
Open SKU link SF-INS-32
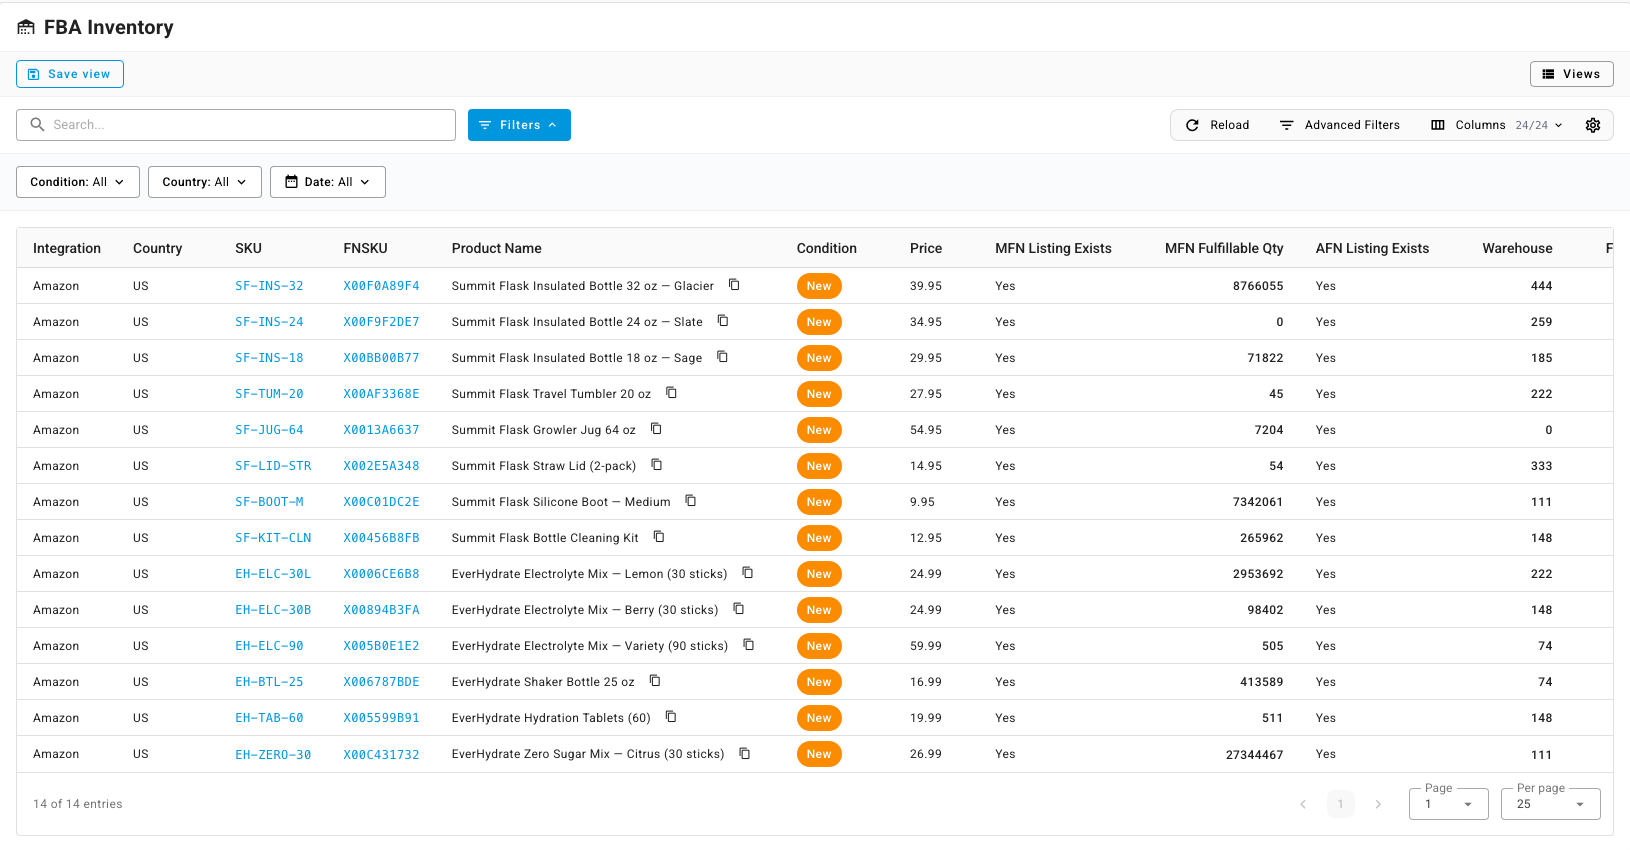tap(269, 286)
